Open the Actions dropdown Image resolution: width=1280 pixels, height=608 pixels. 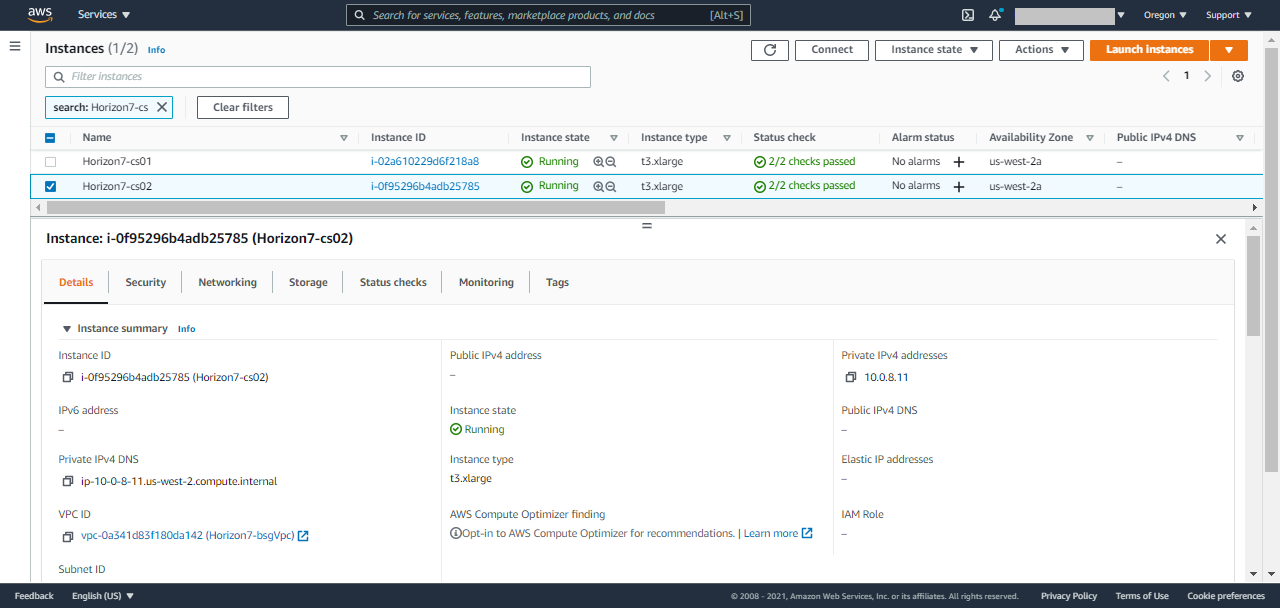pos(1040,50)
